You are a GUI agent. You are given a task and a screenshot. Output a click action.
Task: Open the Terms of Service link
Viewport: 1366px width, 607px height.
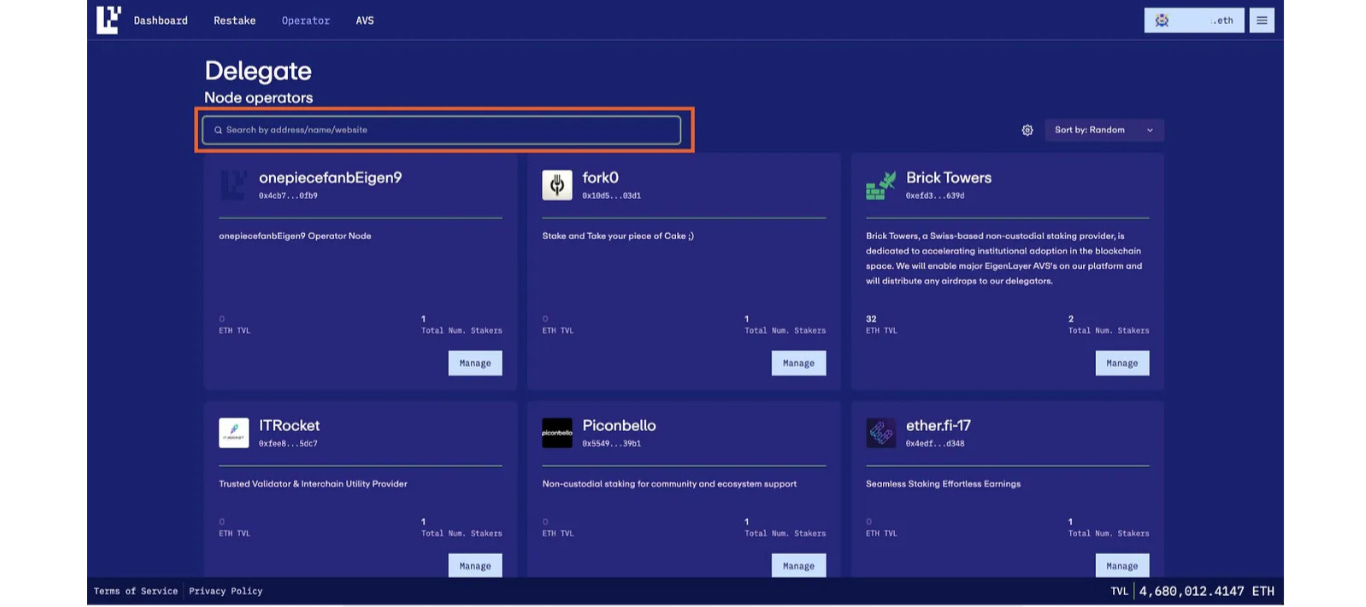click(x=136, y=591)
